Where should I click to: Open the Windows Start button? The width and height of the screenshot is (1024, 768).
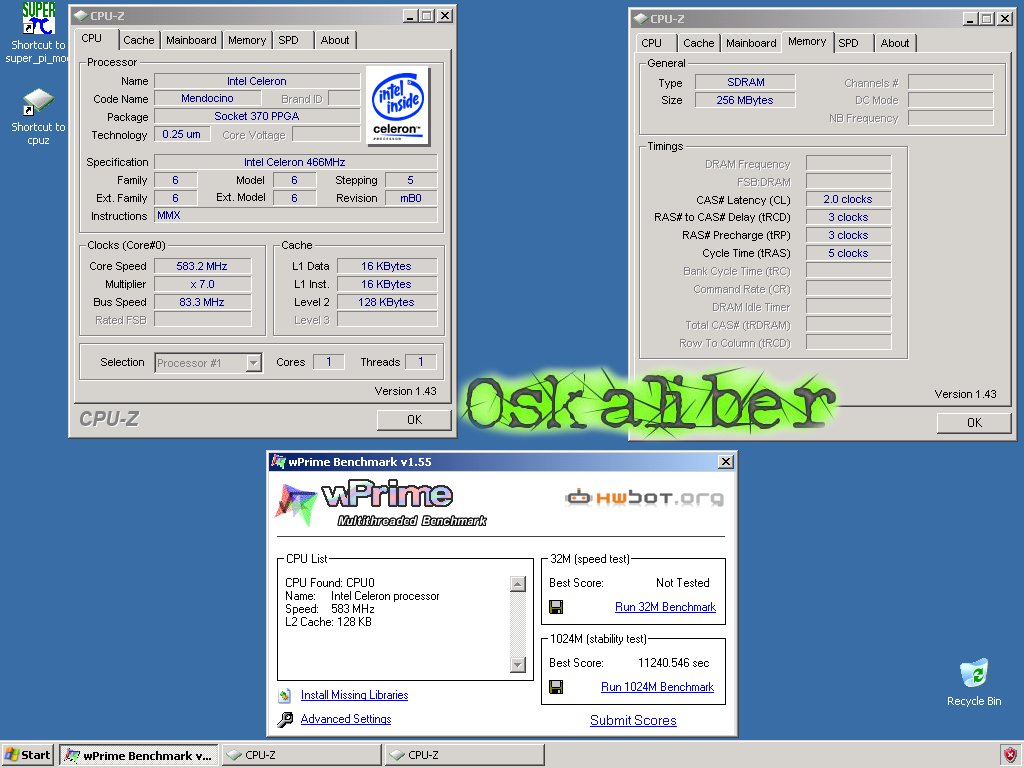tap(28, 755)
